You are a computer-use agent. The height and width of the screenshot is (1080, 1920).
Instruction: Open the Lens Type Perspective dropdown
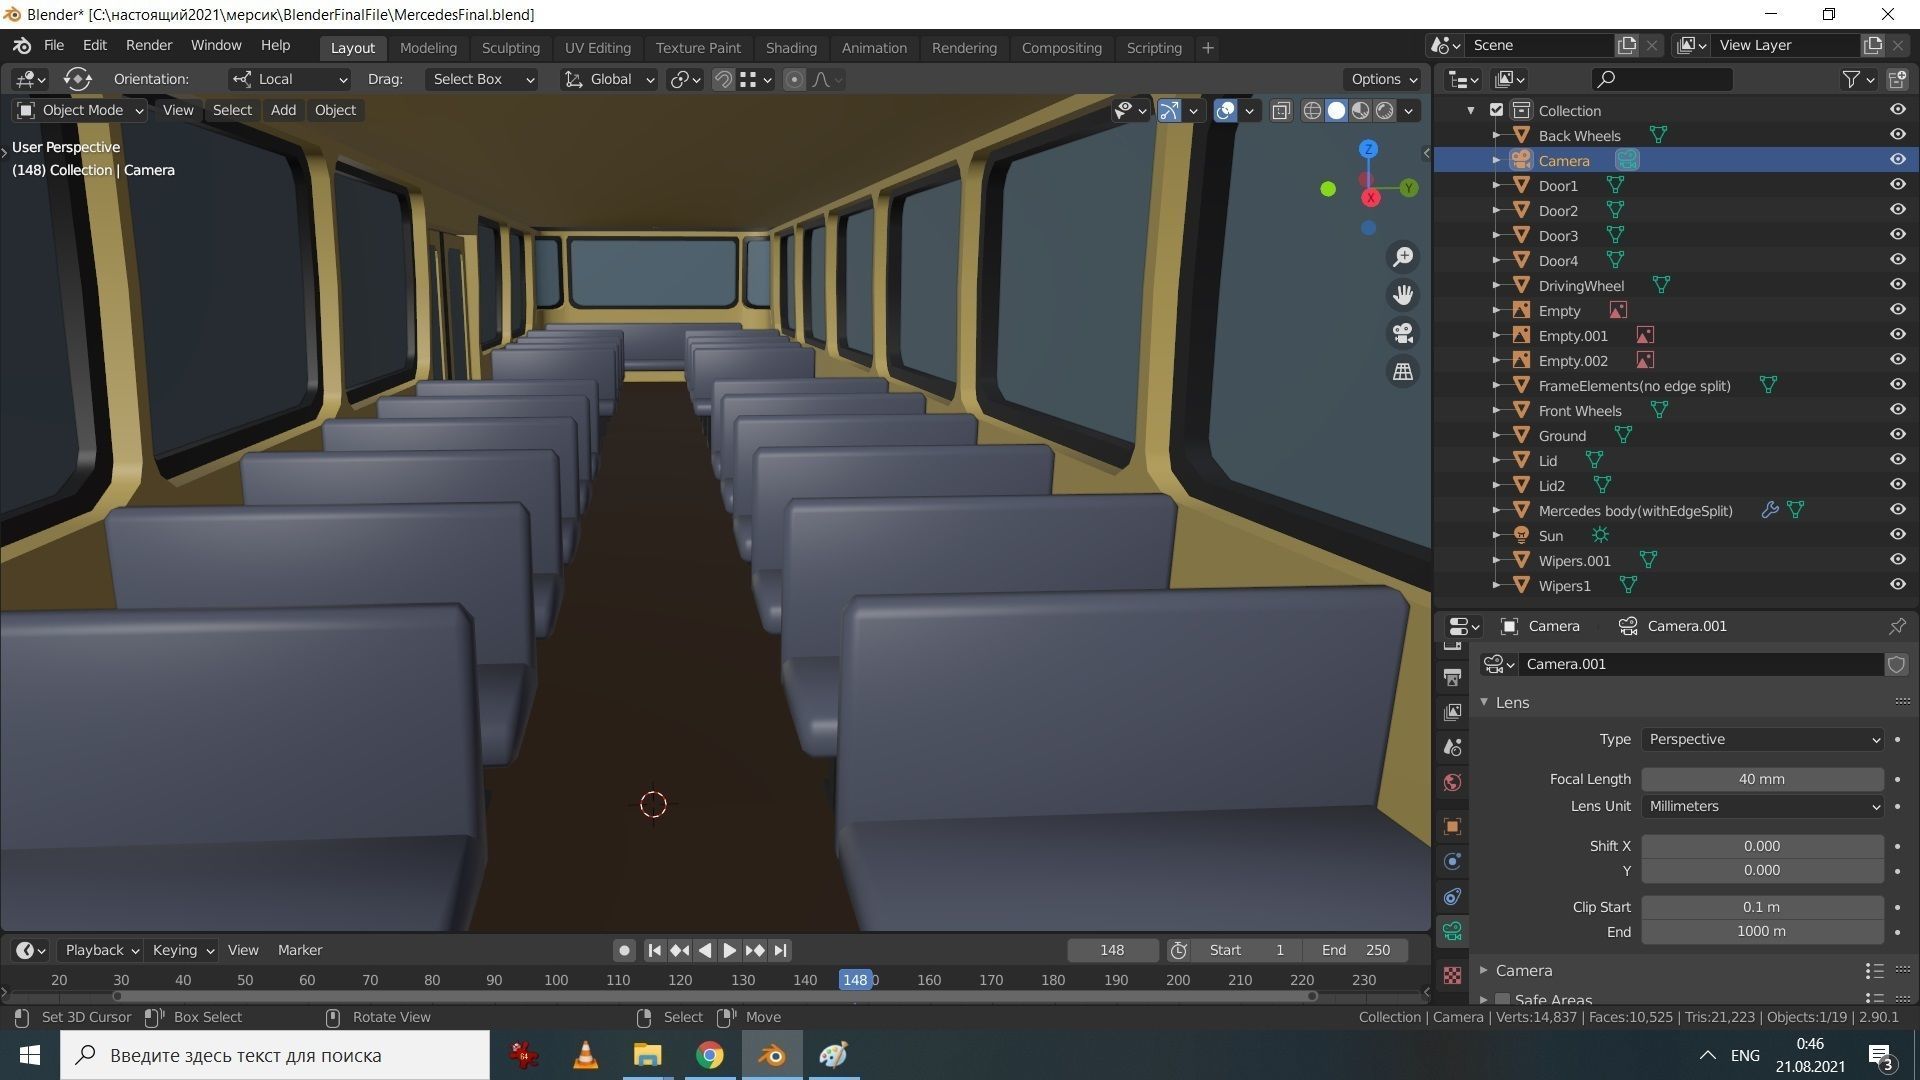point(1762,739)
